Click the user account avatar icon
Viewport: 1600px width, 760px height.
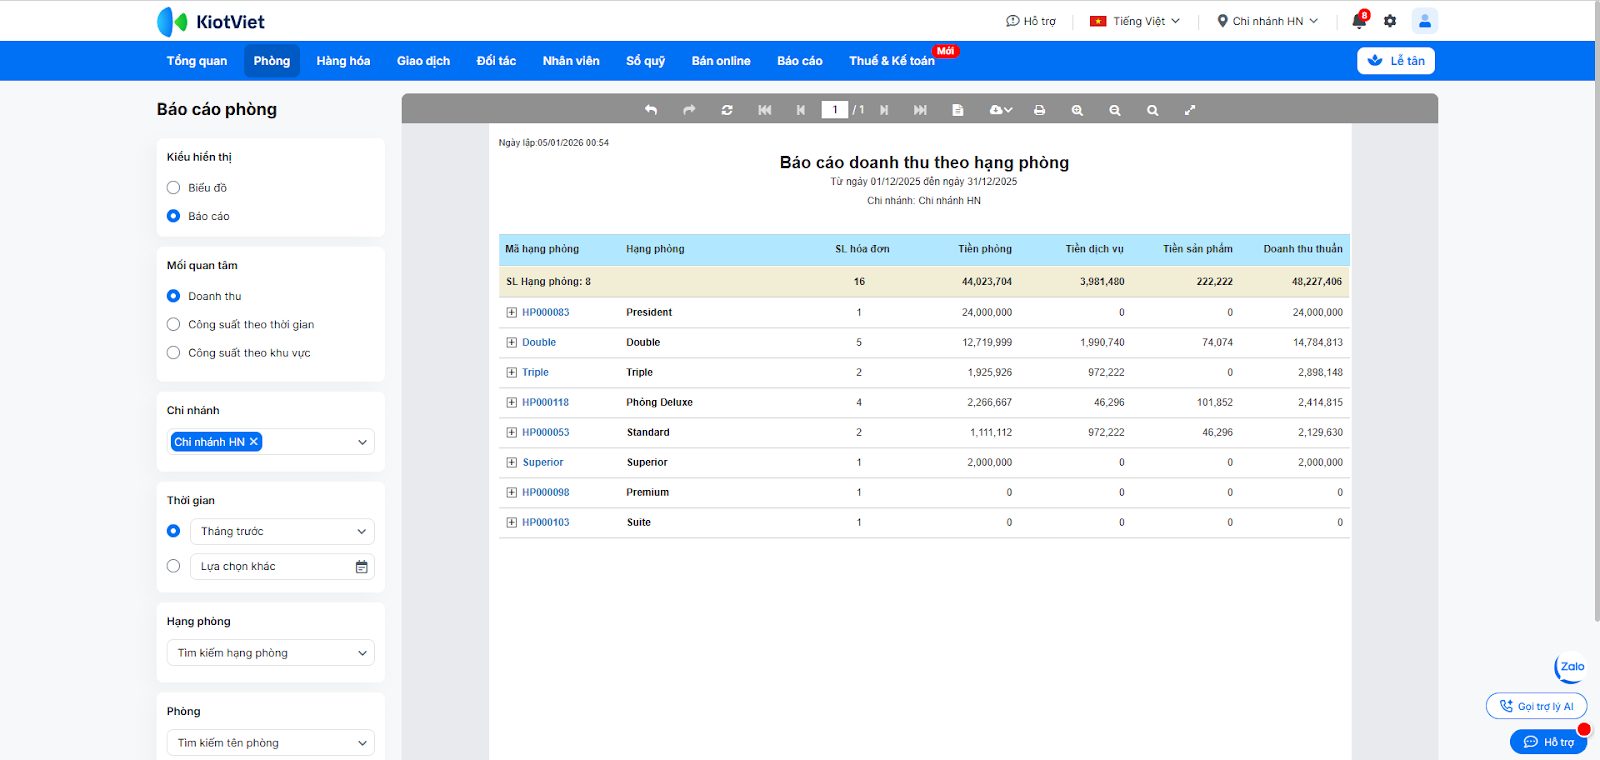[1425, 21]
